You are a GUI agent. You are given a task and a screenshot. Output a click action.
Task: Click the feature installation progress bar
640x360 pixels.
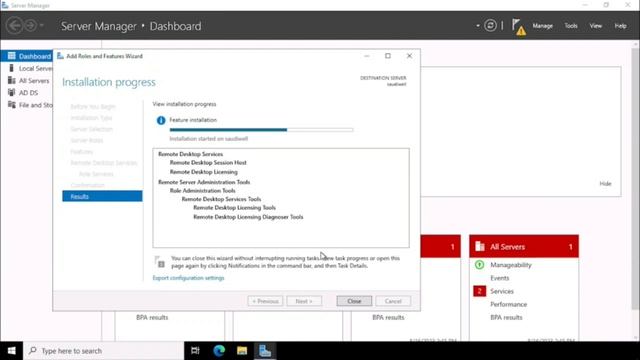pyautogui.click(x=261, y=130)
